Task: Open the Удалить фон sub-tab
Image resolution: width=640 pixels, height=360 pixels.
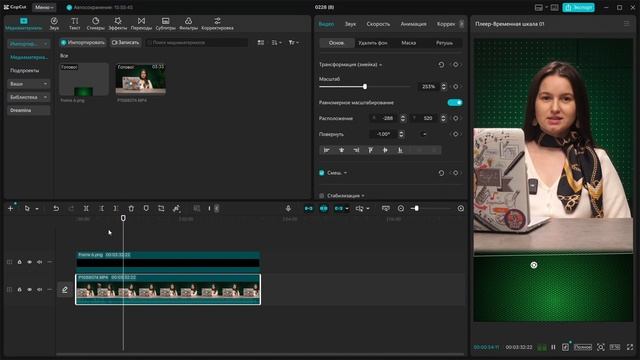Action: [373, 43]
